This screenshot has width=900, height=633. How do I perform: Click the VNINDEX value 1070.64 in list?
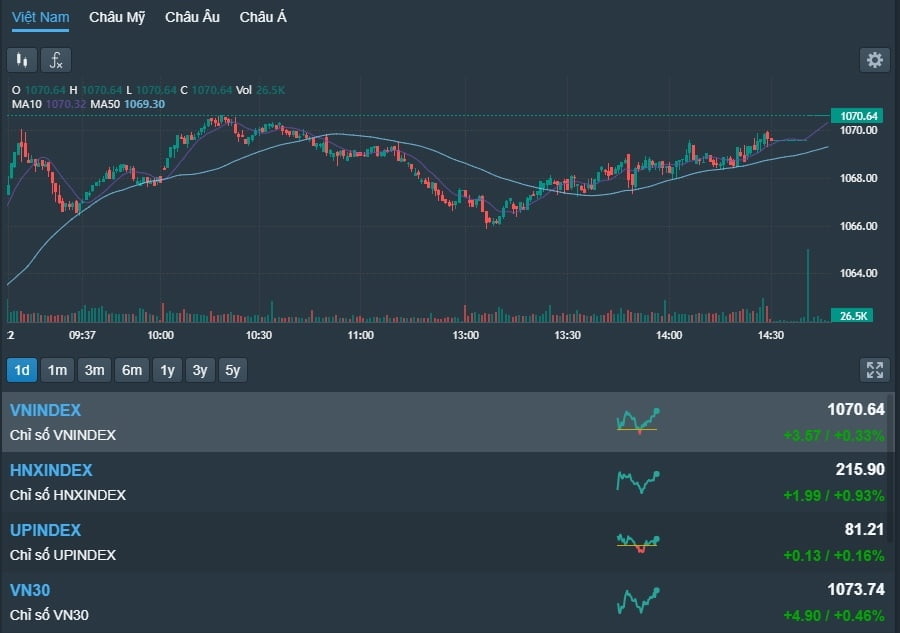click(856, 409)
